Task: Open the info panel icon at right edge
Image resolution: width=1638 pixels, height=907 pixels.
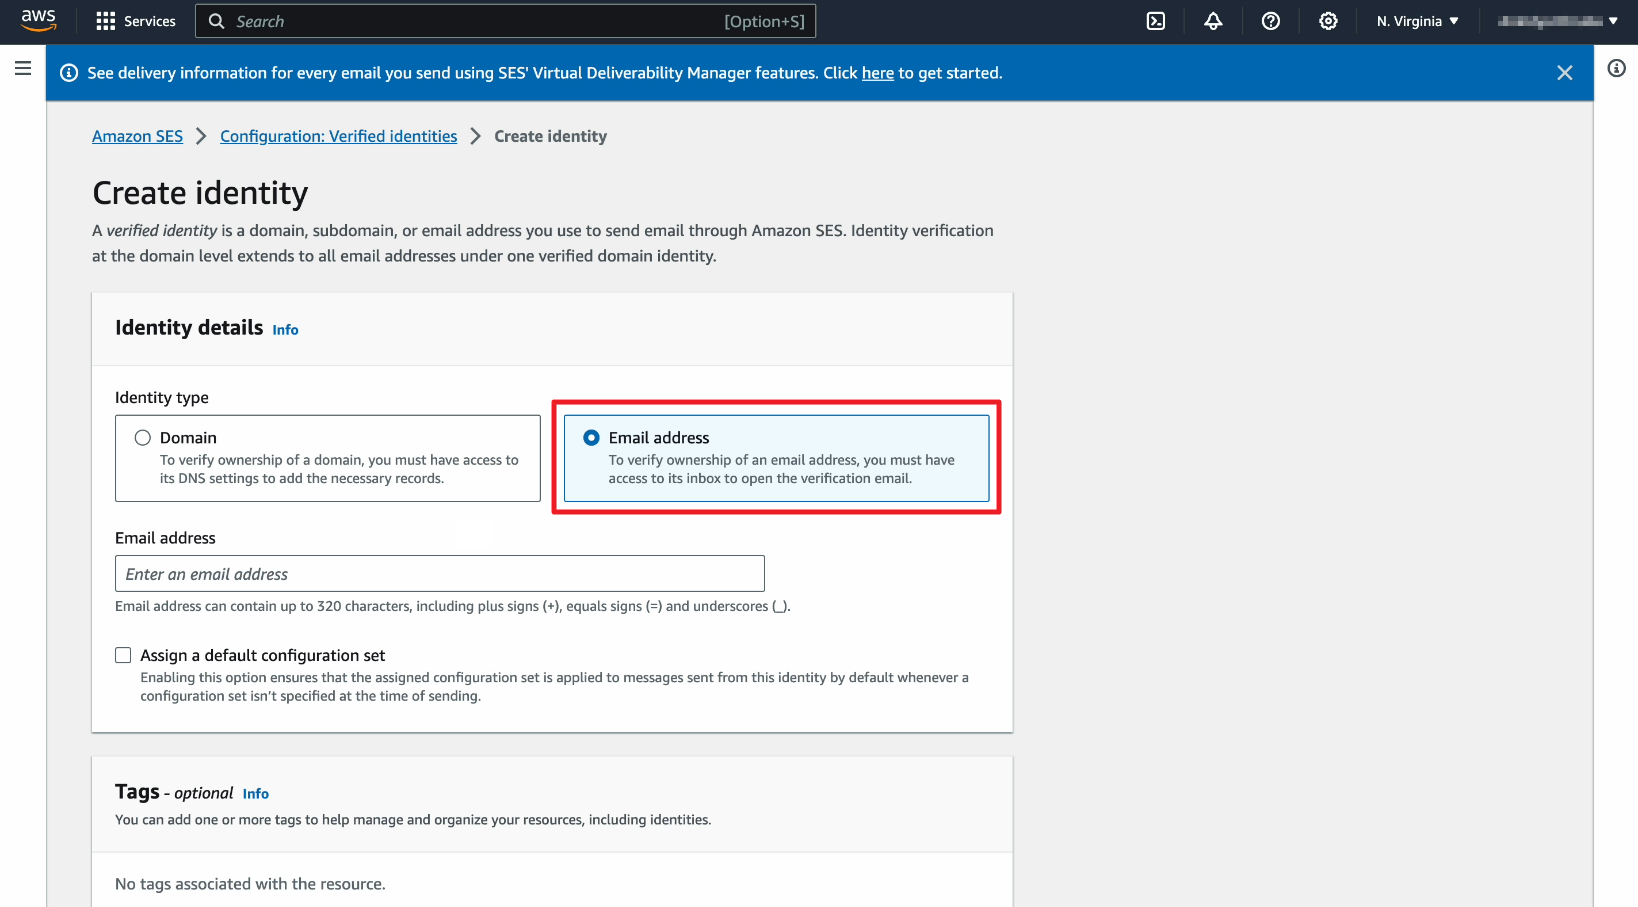Action: point(1616,68)
